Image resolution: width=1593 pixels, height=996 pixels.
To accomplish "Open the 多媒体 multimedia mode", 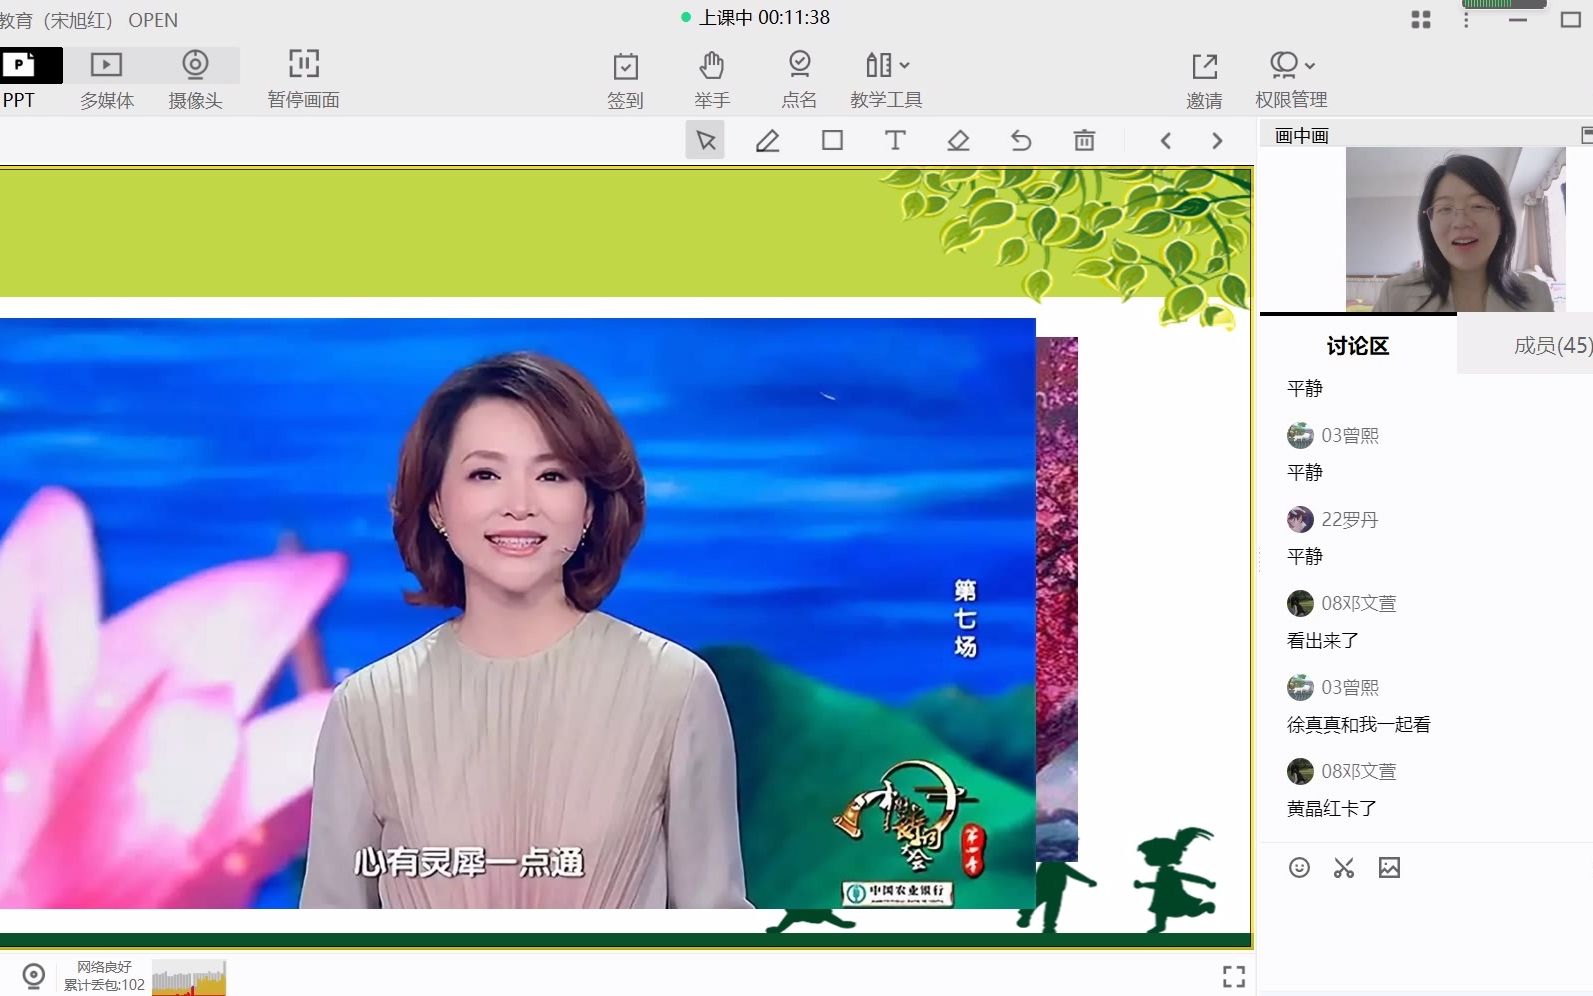I will tap(107, 79).
